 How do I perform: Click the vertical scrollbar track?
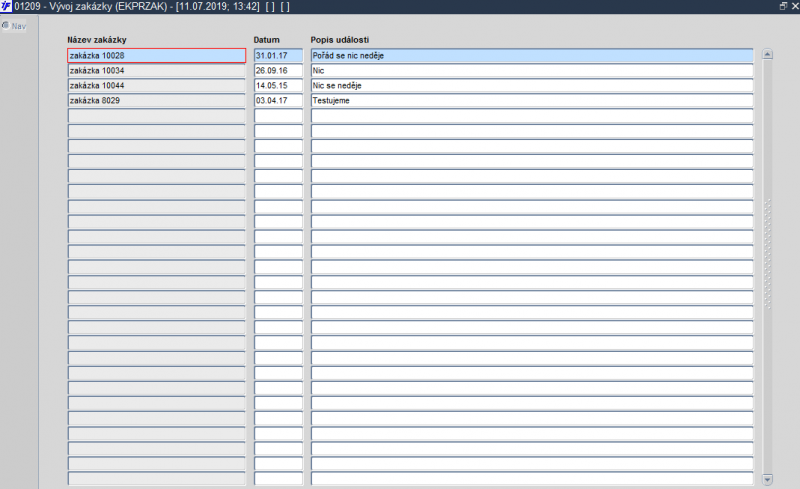click(x=767, y=266)
